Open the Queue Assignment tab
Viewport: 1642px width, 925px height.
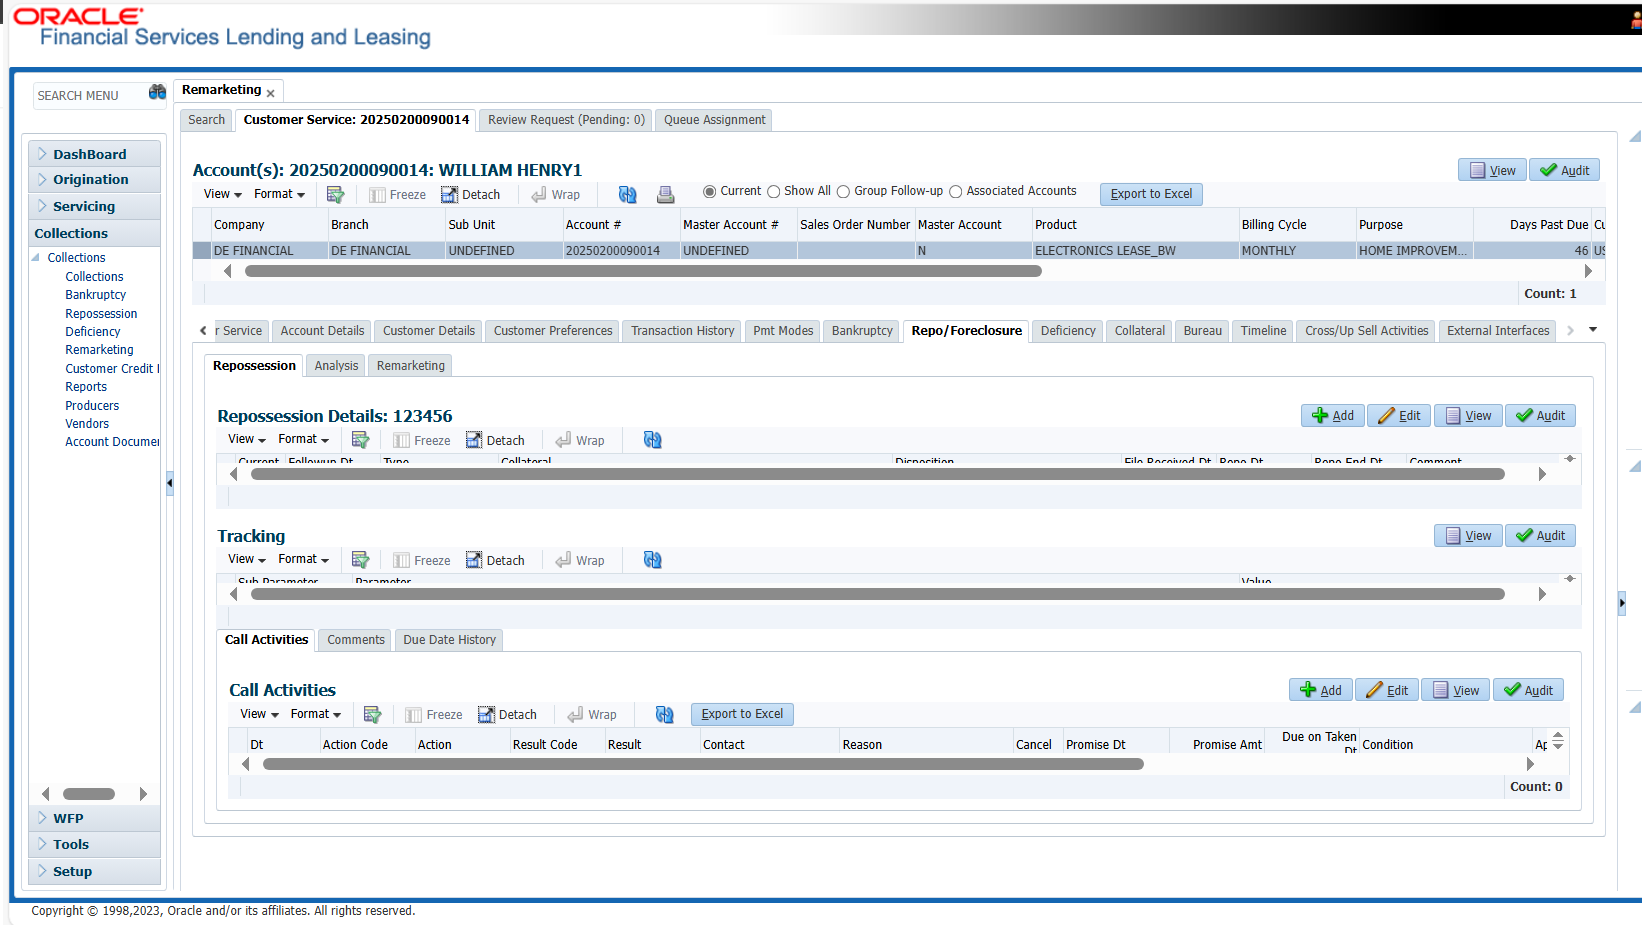coord(714,120)
